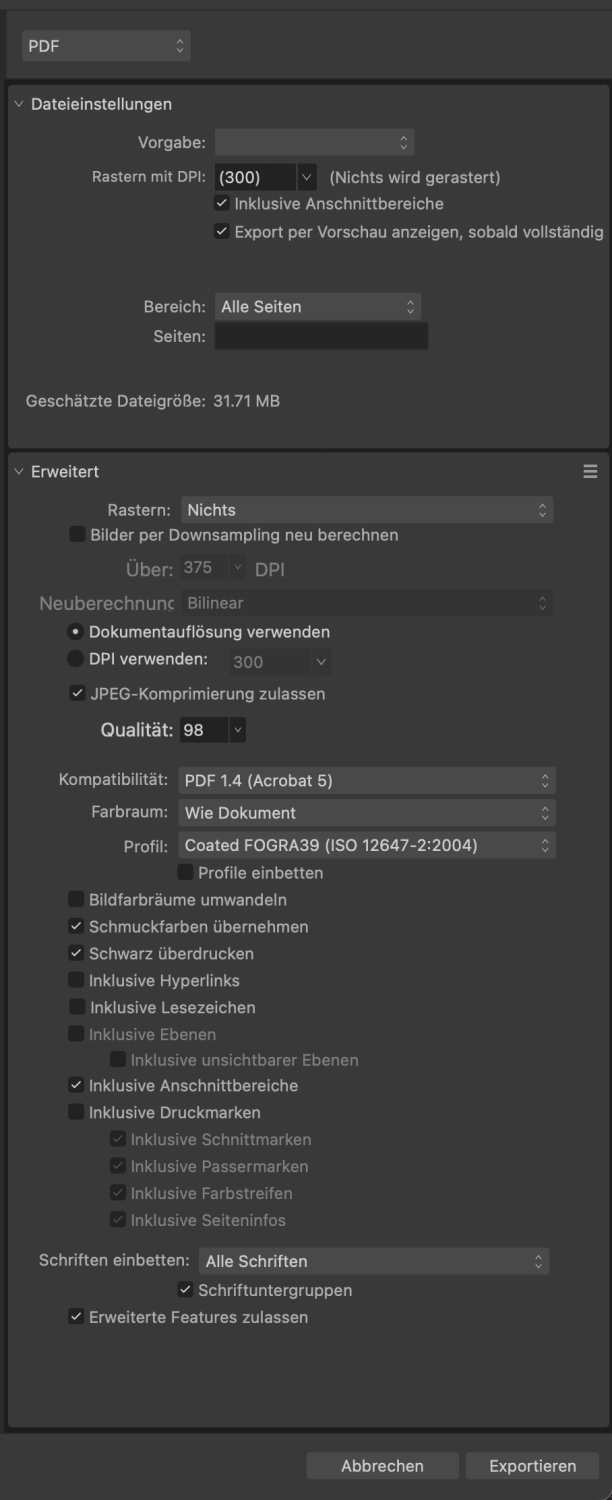Click the Exportieren button

coord(532,1466)
